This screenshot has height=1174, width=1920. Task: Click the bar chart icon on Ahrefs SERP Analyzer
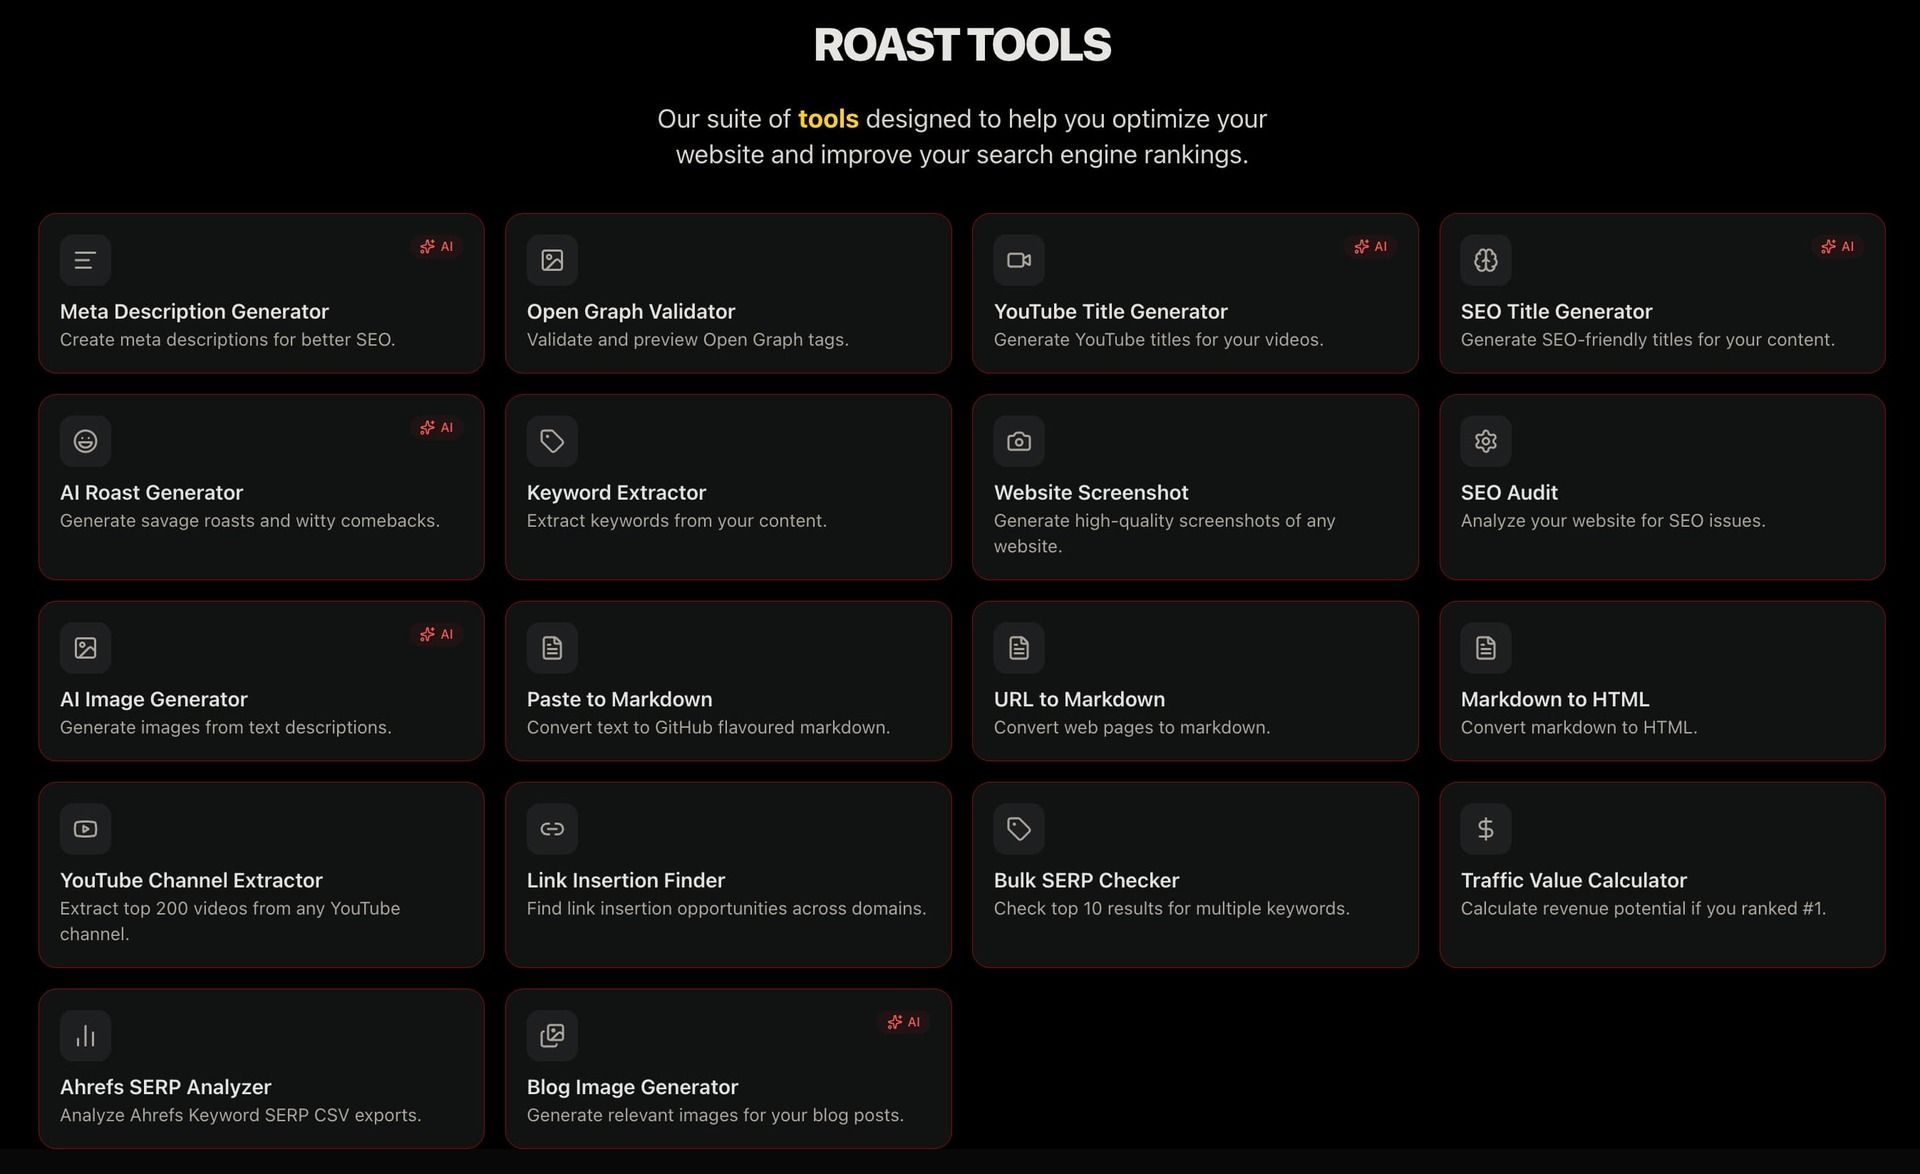click(x=85, y=1036)
